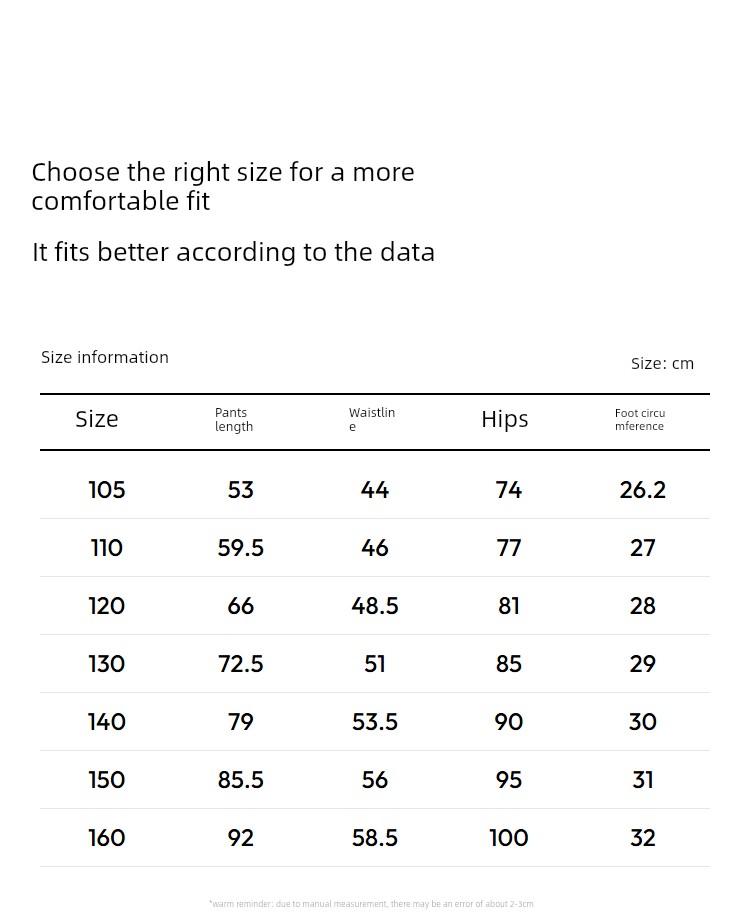The width and height of the screenshot is (750, 913).
Task: Pick the size 130 row label
Action: tap(107, 664)
